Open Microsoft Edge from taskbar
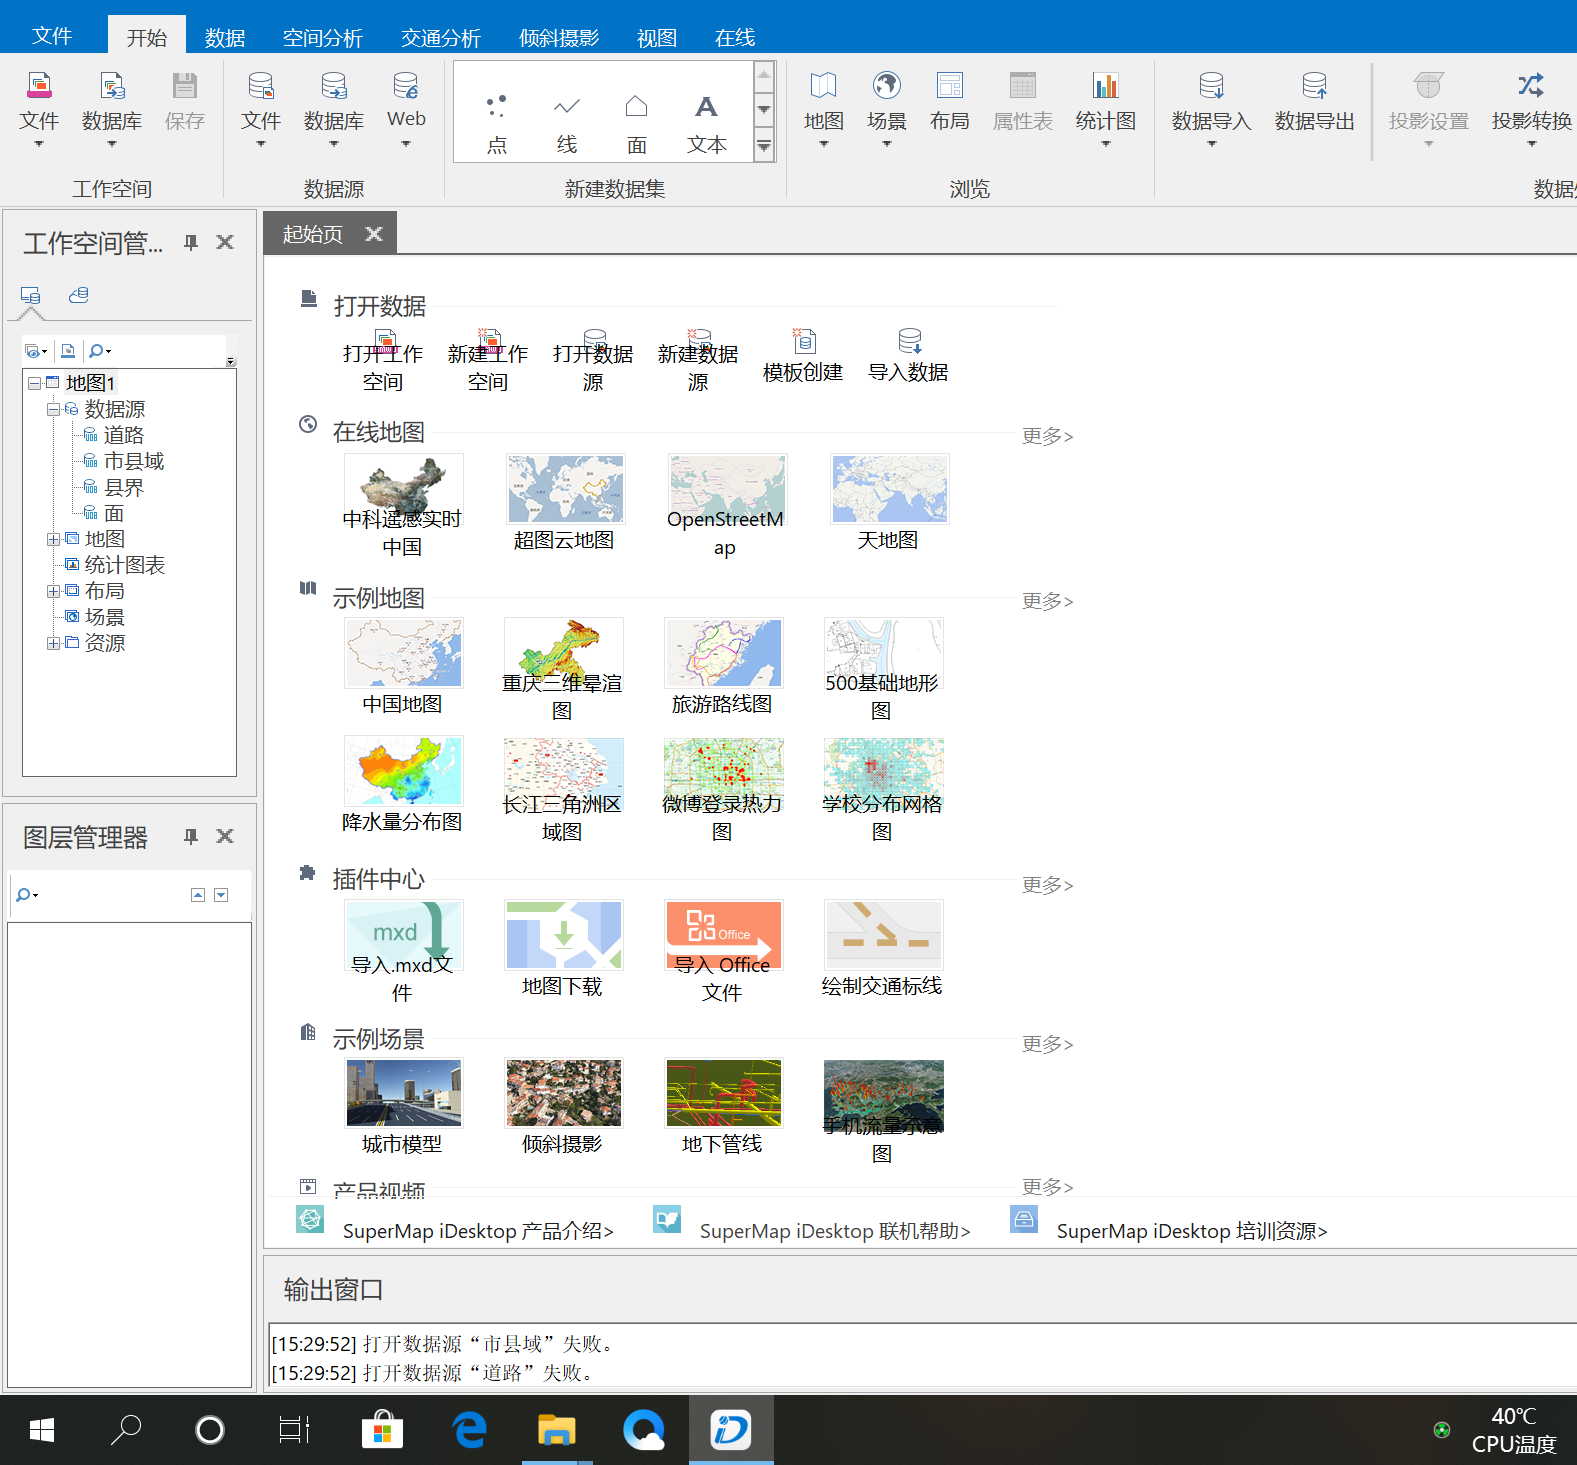Screen dimensions: 1577x1465 click(x=470, y=1430)
